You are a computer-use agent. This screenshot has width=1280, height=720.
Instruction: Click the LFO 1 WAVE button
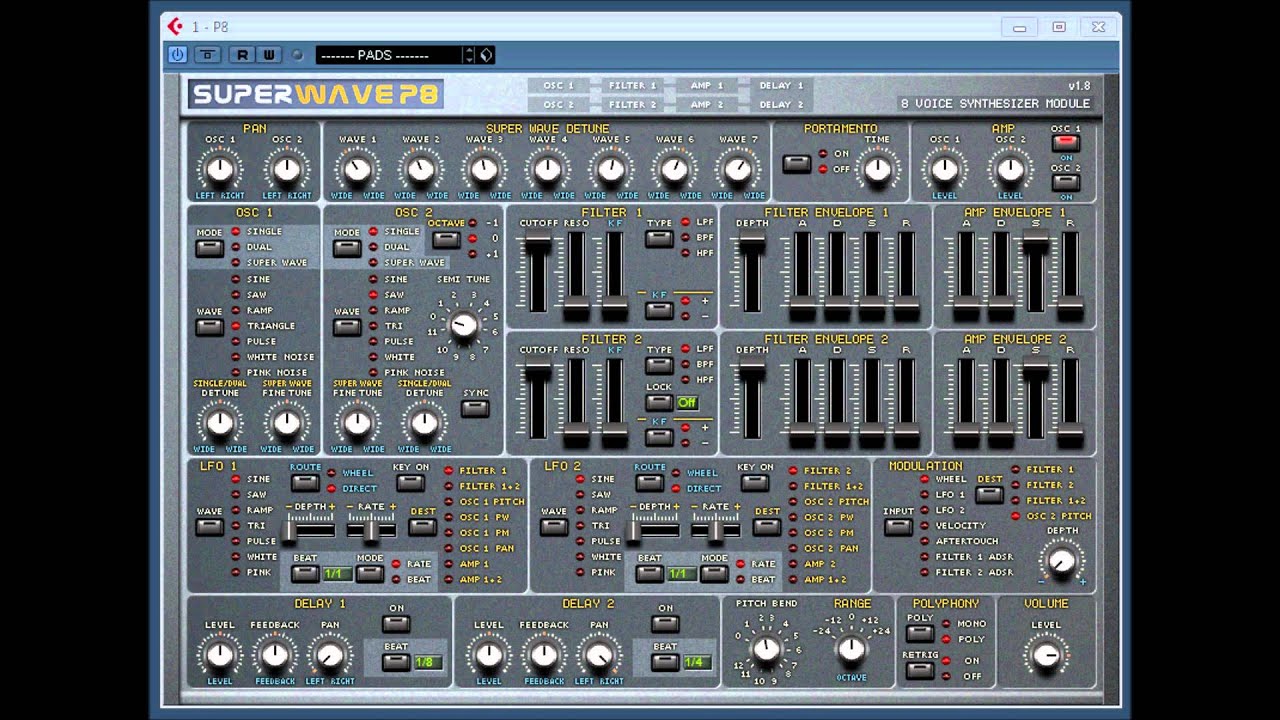coord(209,527)
